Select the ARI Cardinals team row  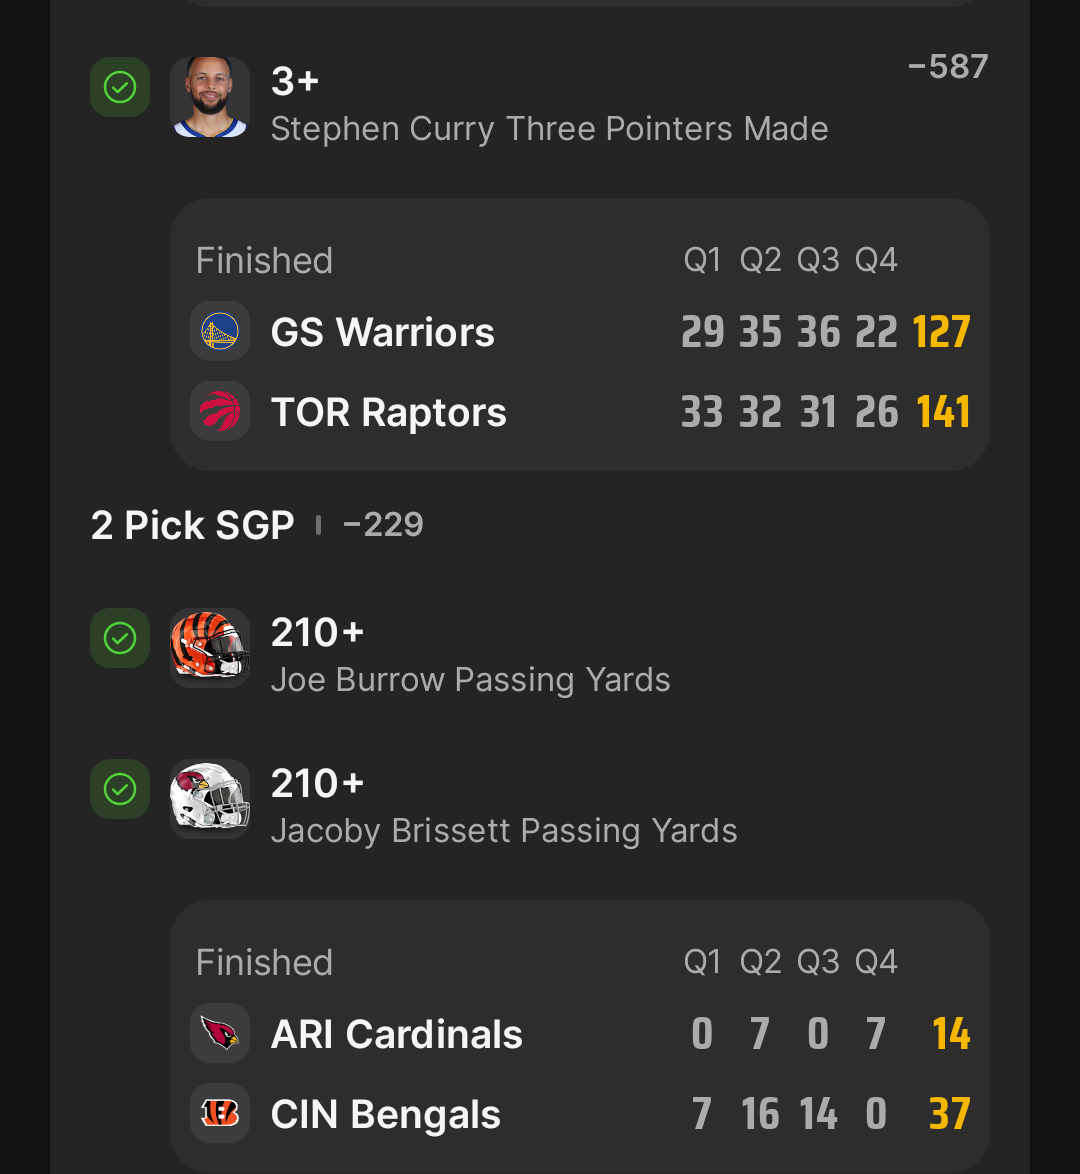(x=580, y=1033)
